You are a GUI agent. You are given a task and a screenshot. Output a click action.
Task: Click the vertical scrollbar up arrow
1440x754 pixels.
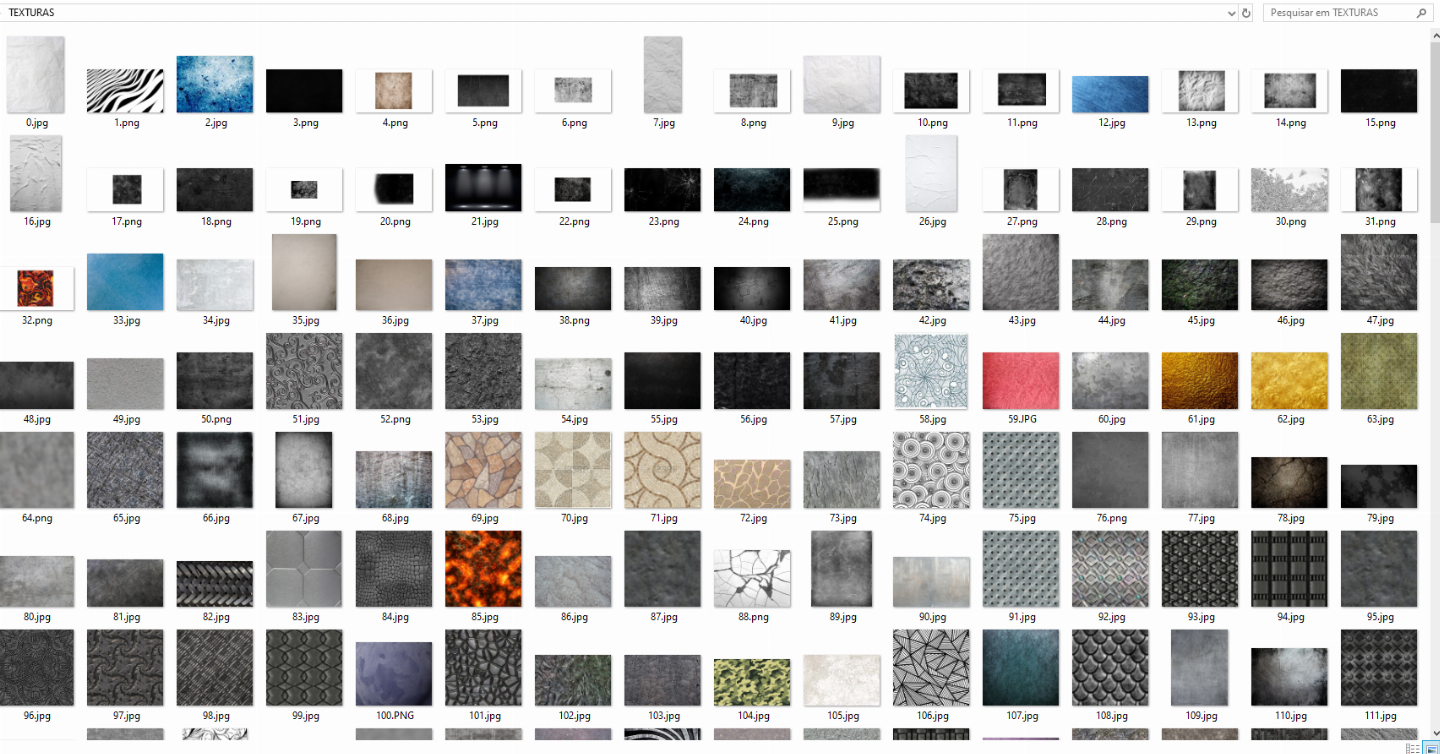click(1434, 34)
